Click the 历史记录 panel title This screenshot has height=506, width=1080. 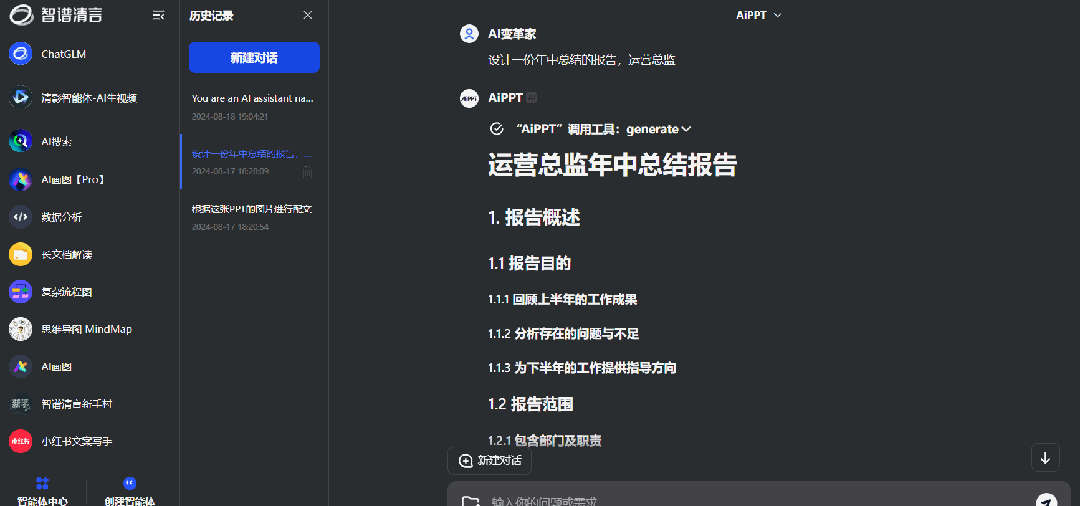[x=211, y=16]
